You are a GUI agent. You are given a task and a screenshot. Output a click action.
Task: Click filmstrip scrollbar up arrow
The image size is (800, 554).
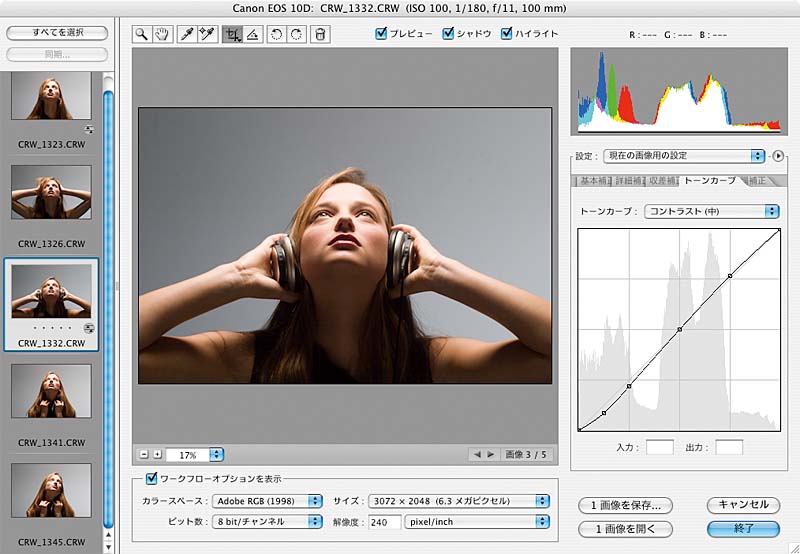tap(108, 535)
